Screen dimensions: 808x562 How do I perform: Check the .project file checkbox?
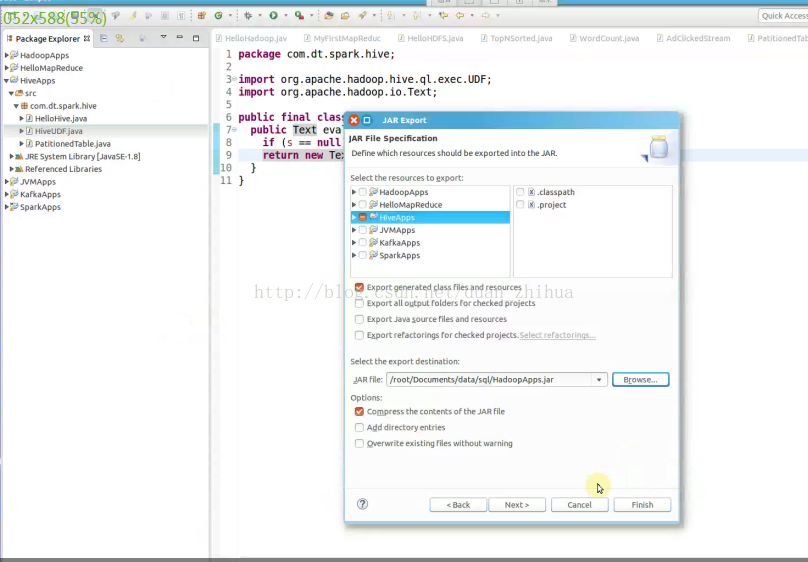pos(520,205)
